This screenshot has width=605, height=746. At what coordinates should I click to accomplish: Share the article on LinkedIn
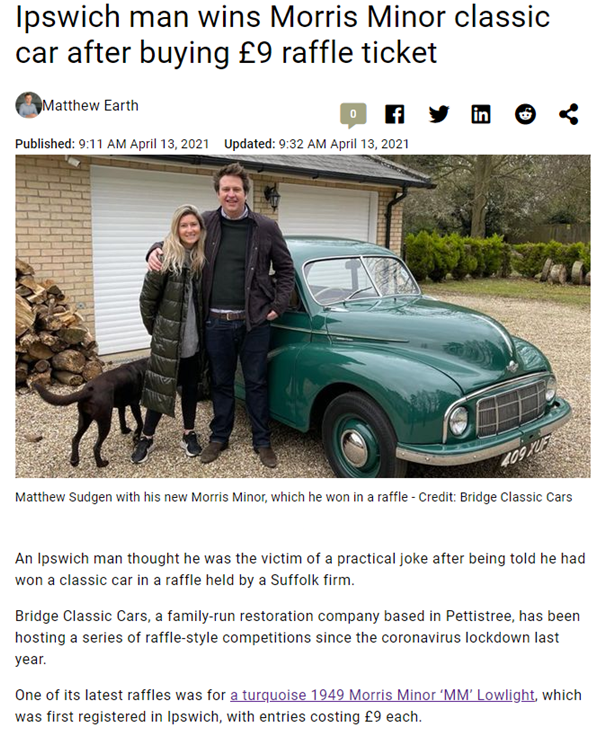pos(481,114)
